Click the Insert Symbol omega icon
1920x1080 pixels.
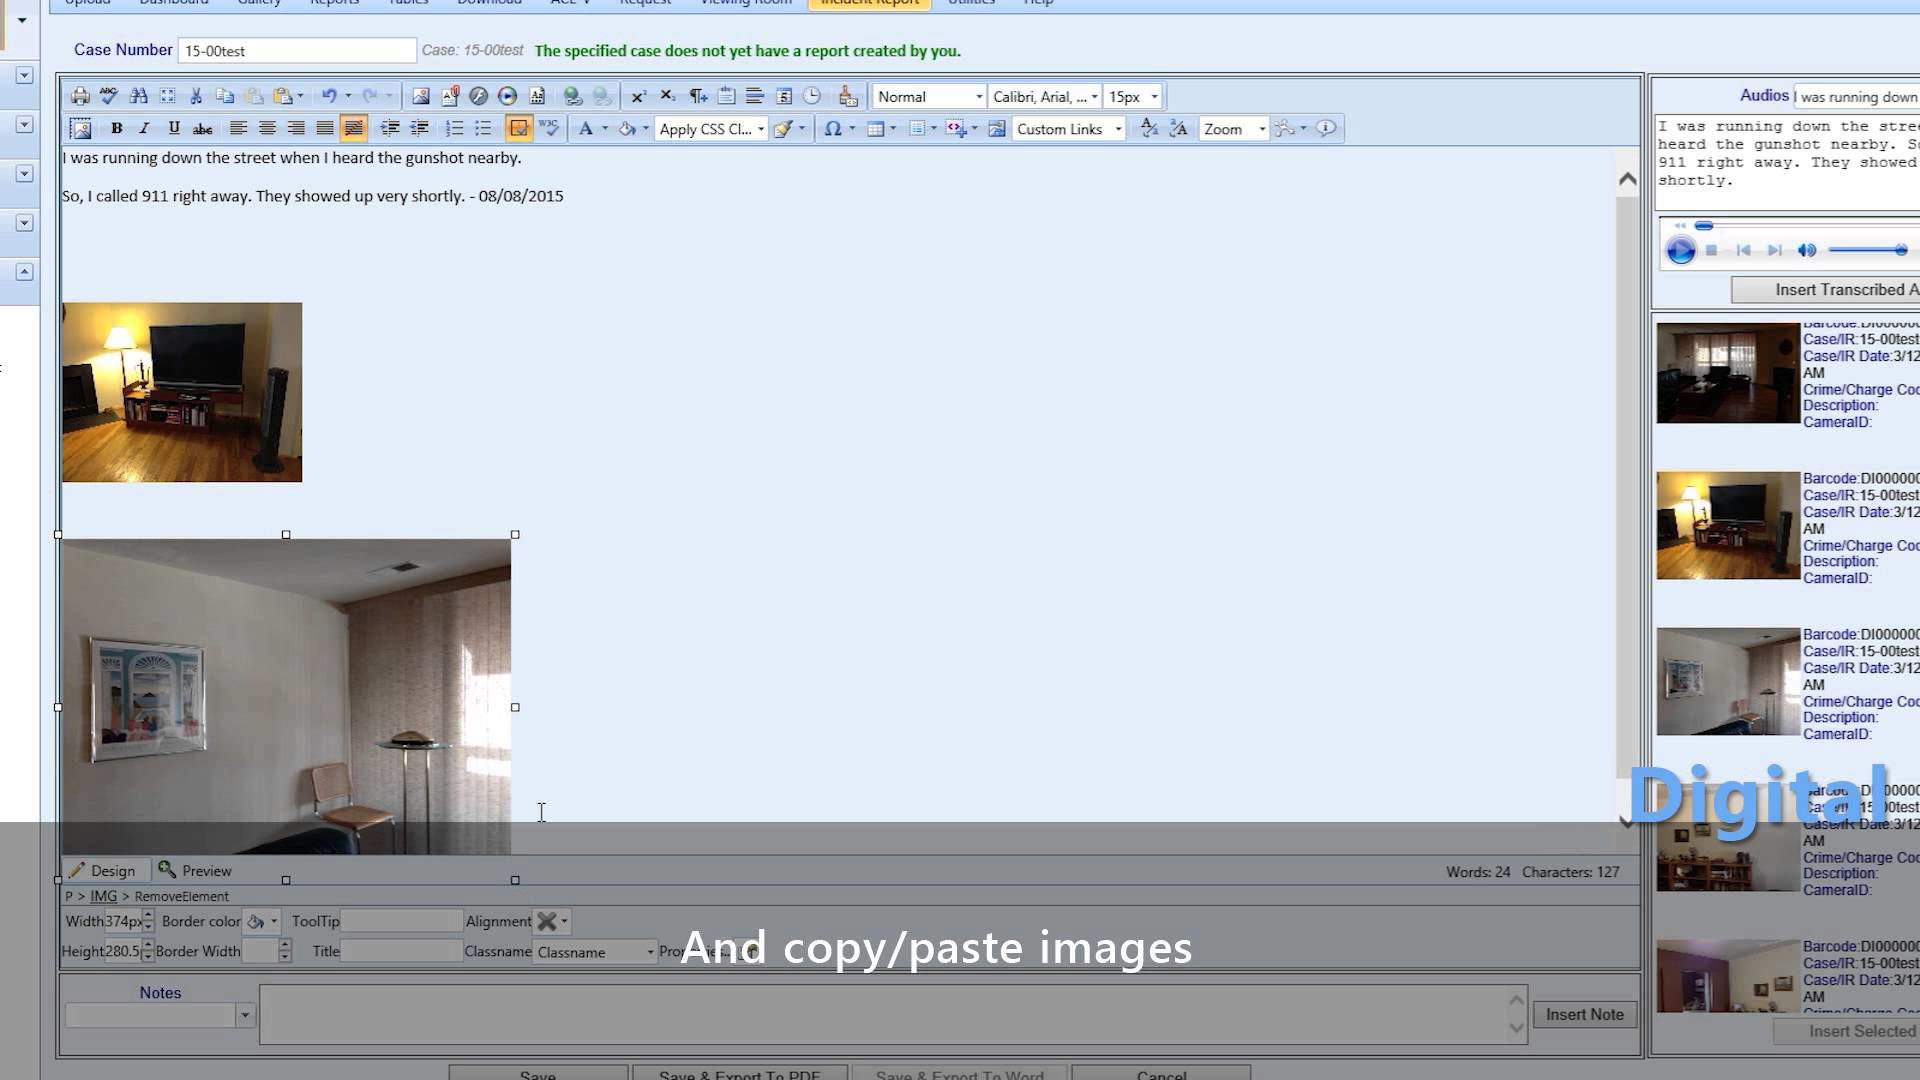835,128
